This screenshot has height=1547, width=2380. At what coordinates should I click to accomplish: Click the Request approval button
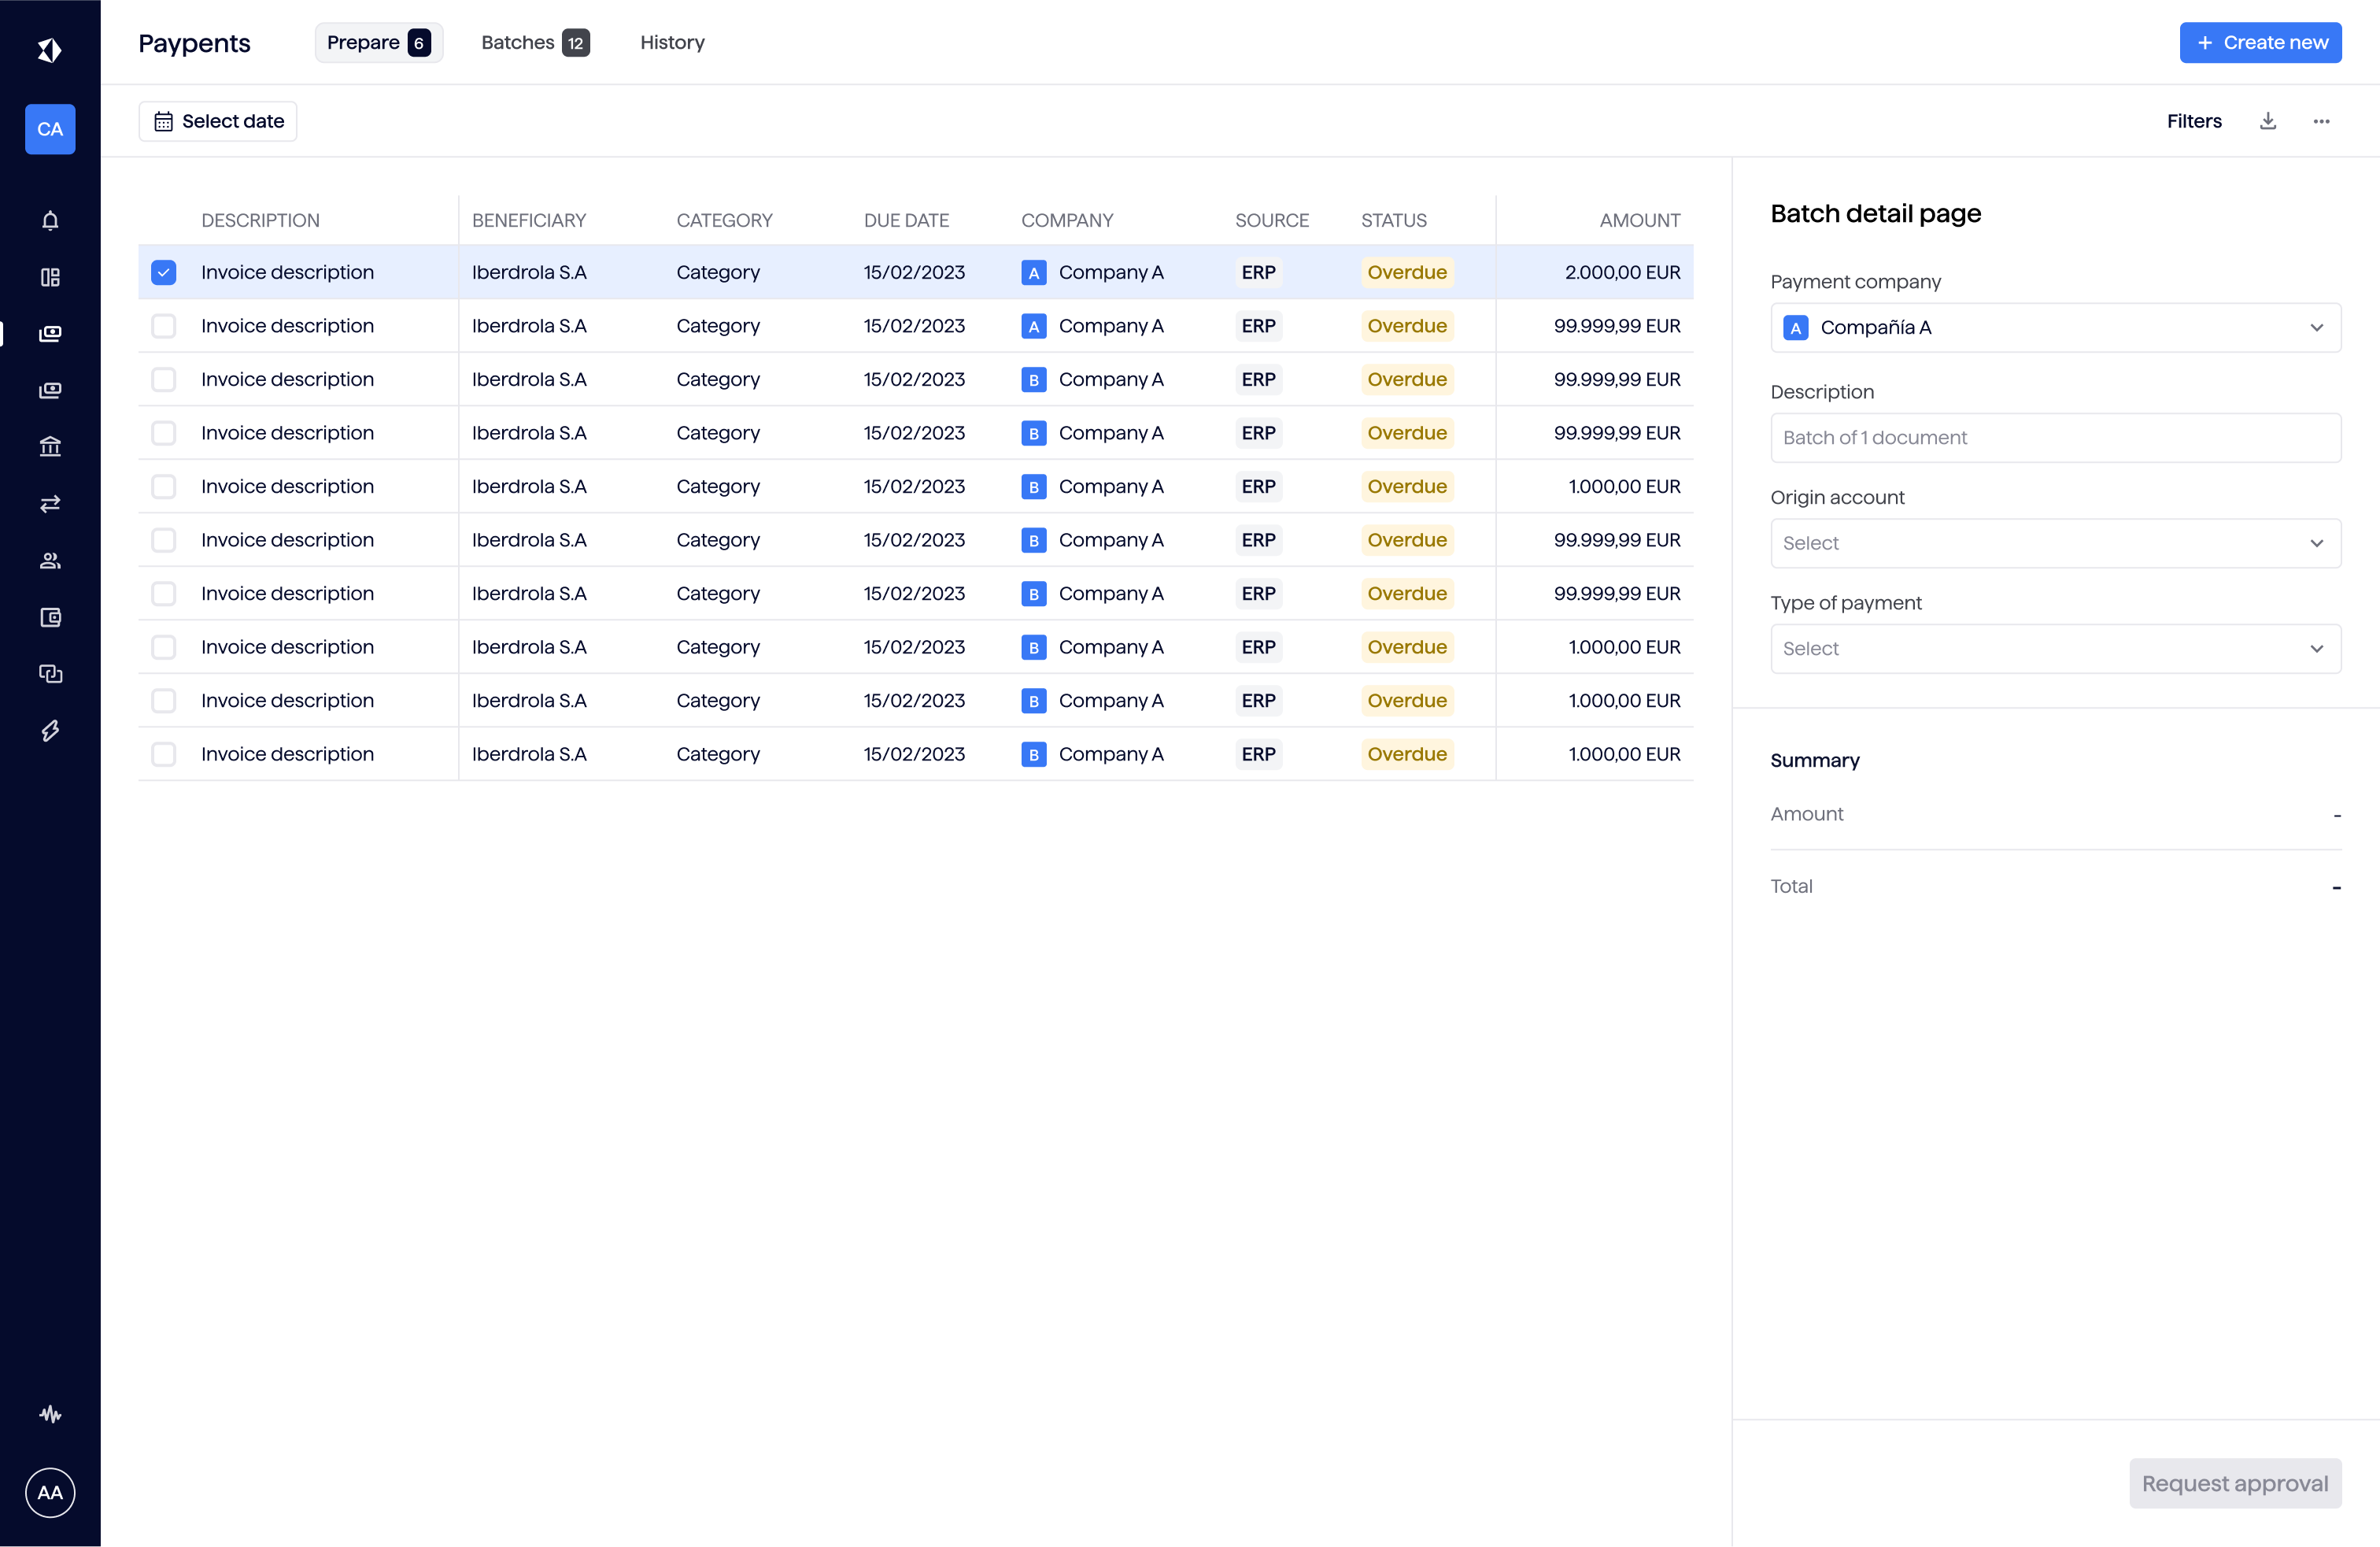coord(2235,1483)
